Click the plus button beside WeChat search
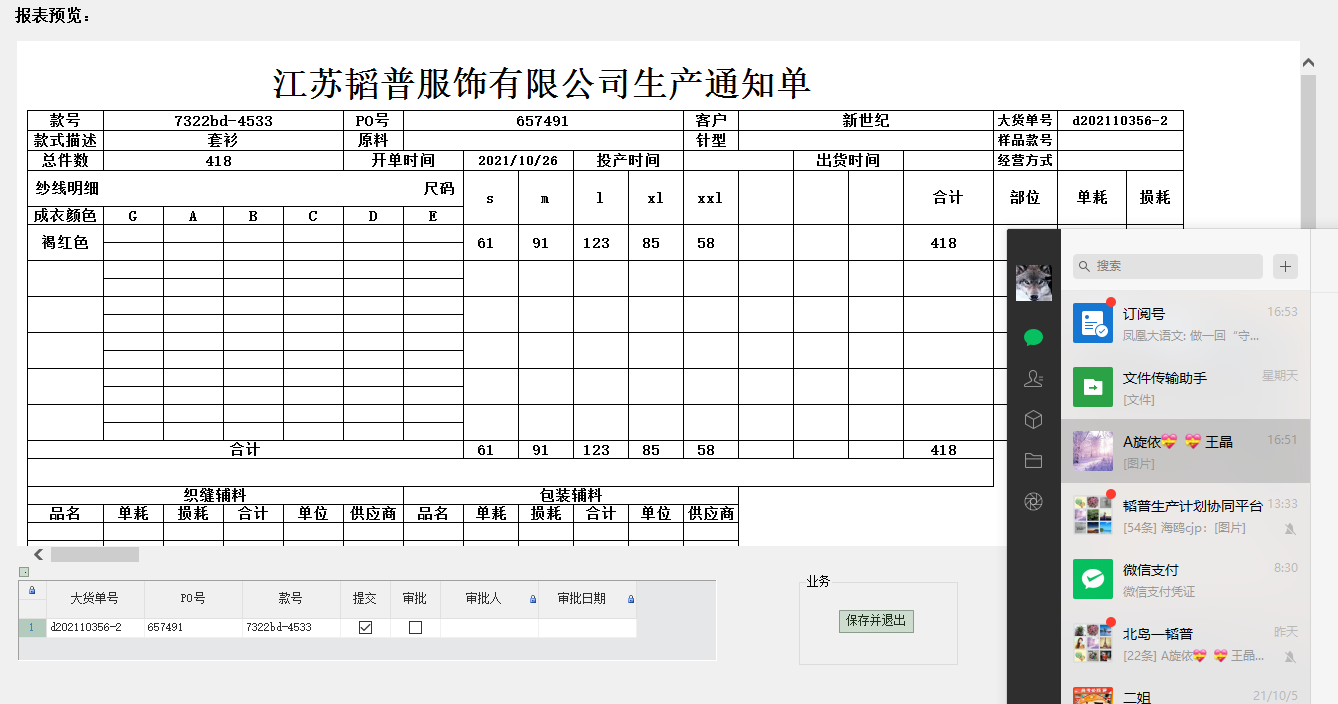This screenshot has width=1338, height=704. click(1285, 266)
